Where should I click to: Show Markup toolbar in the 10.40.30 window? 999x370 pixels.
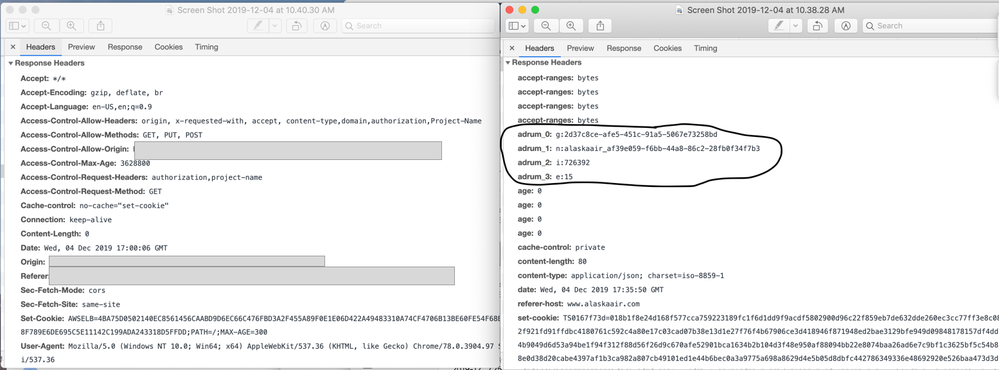pos(325,26)
